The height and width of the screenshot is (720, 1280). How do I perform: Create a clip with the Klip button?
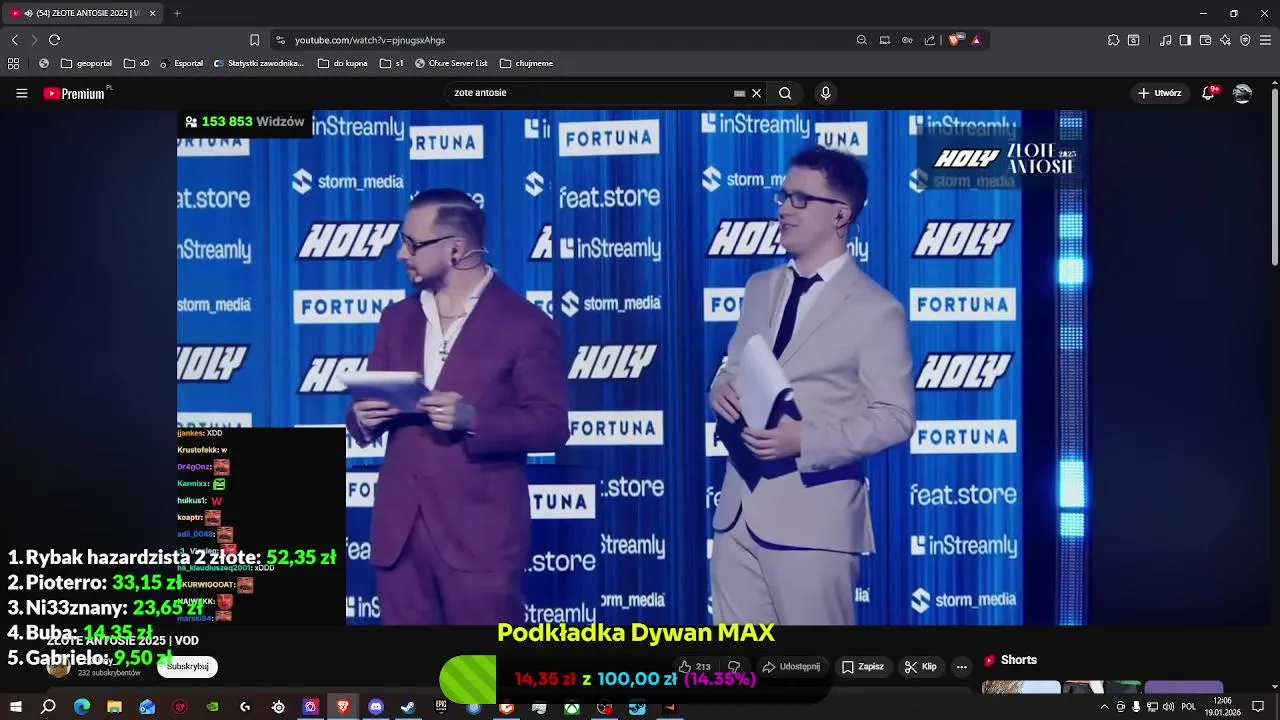pyautogui.click(x=920, y=667)
